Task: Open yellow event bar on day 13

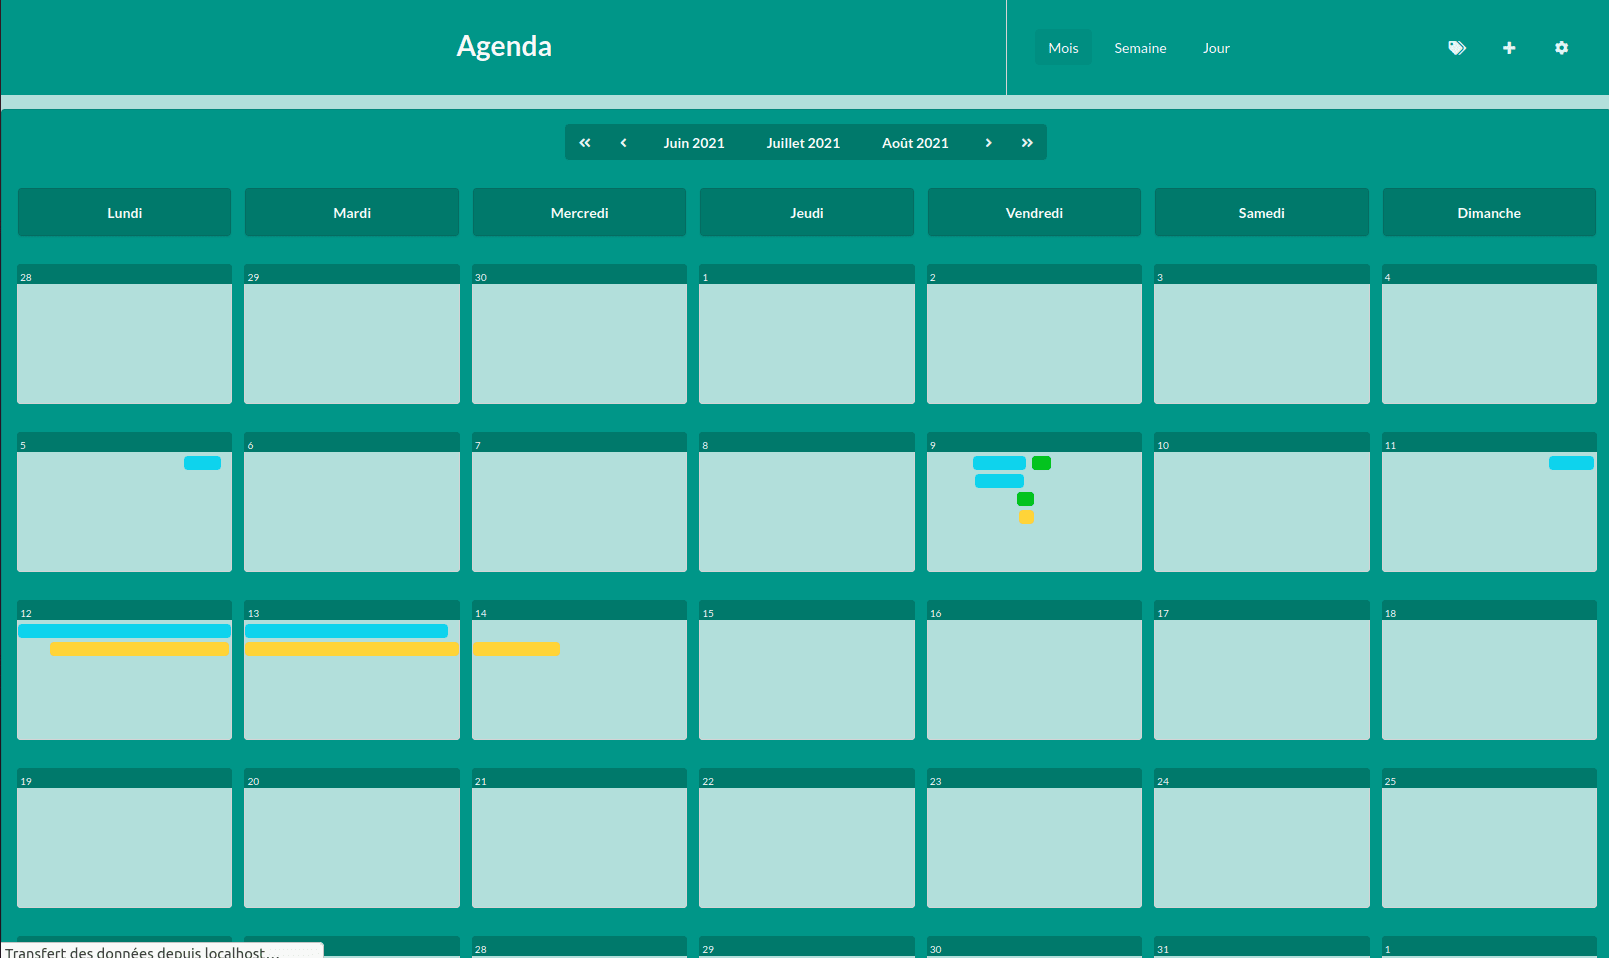Action: click(352, 649)
